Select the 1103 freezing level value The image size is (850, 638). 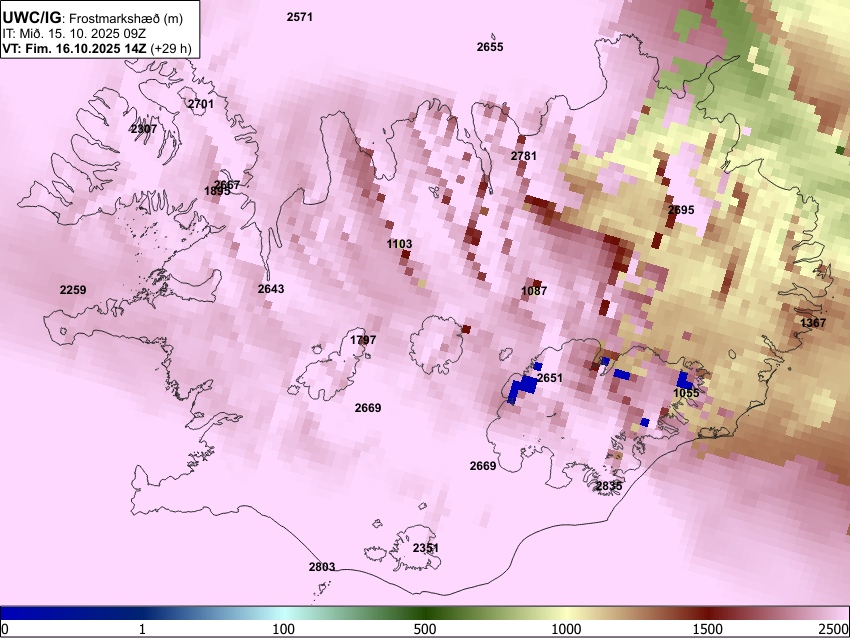400,244
